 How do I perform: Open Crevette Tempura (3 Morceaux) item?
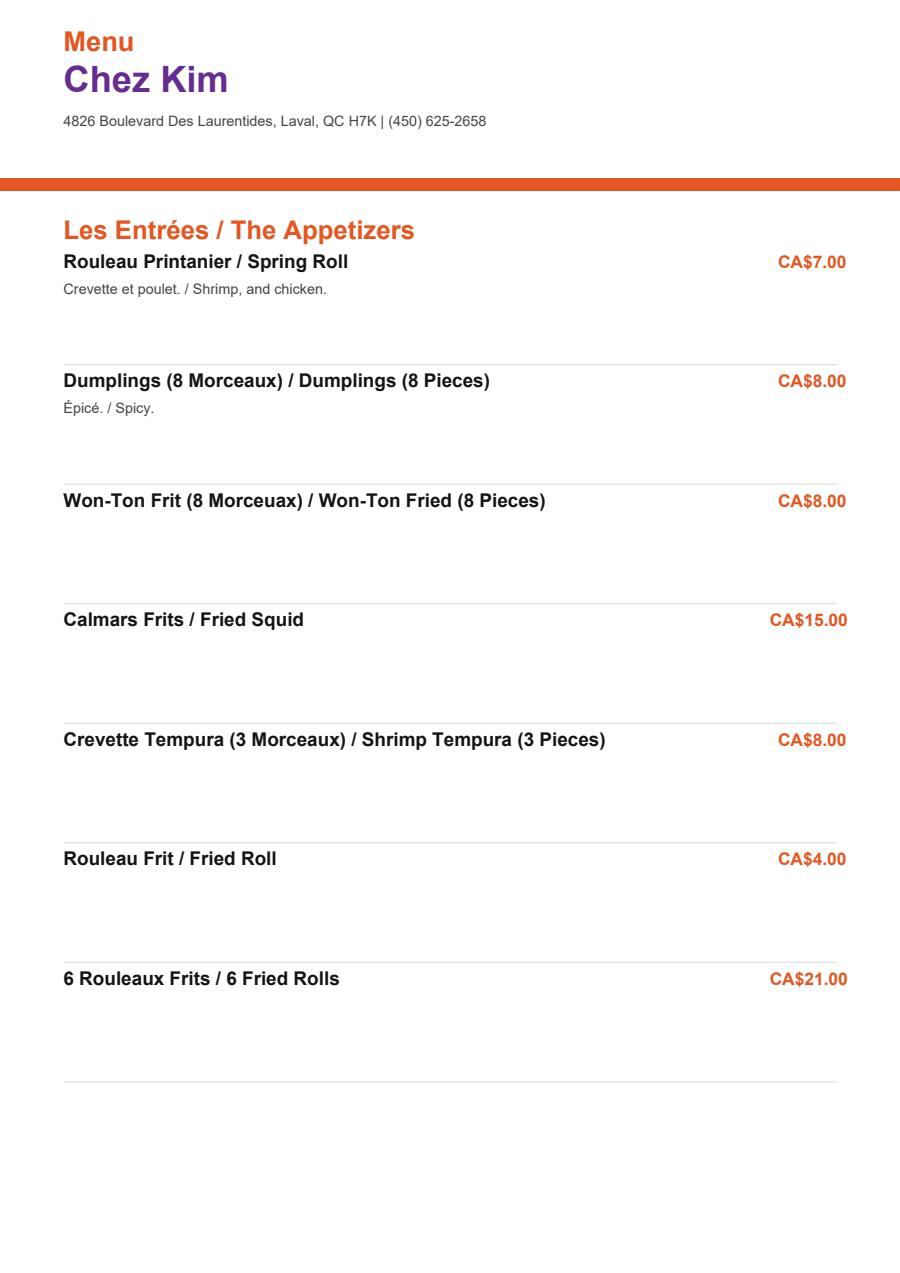(x=335, y=740)
